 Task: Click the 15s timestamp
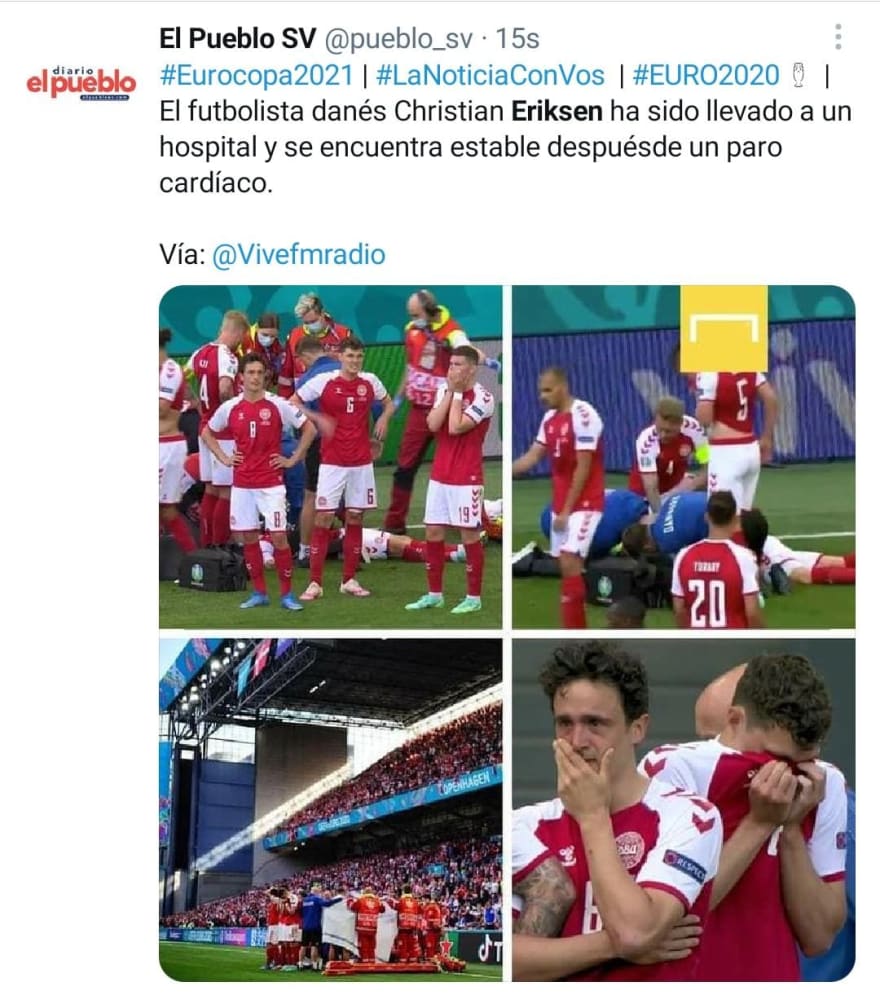[x=517, y=39]
